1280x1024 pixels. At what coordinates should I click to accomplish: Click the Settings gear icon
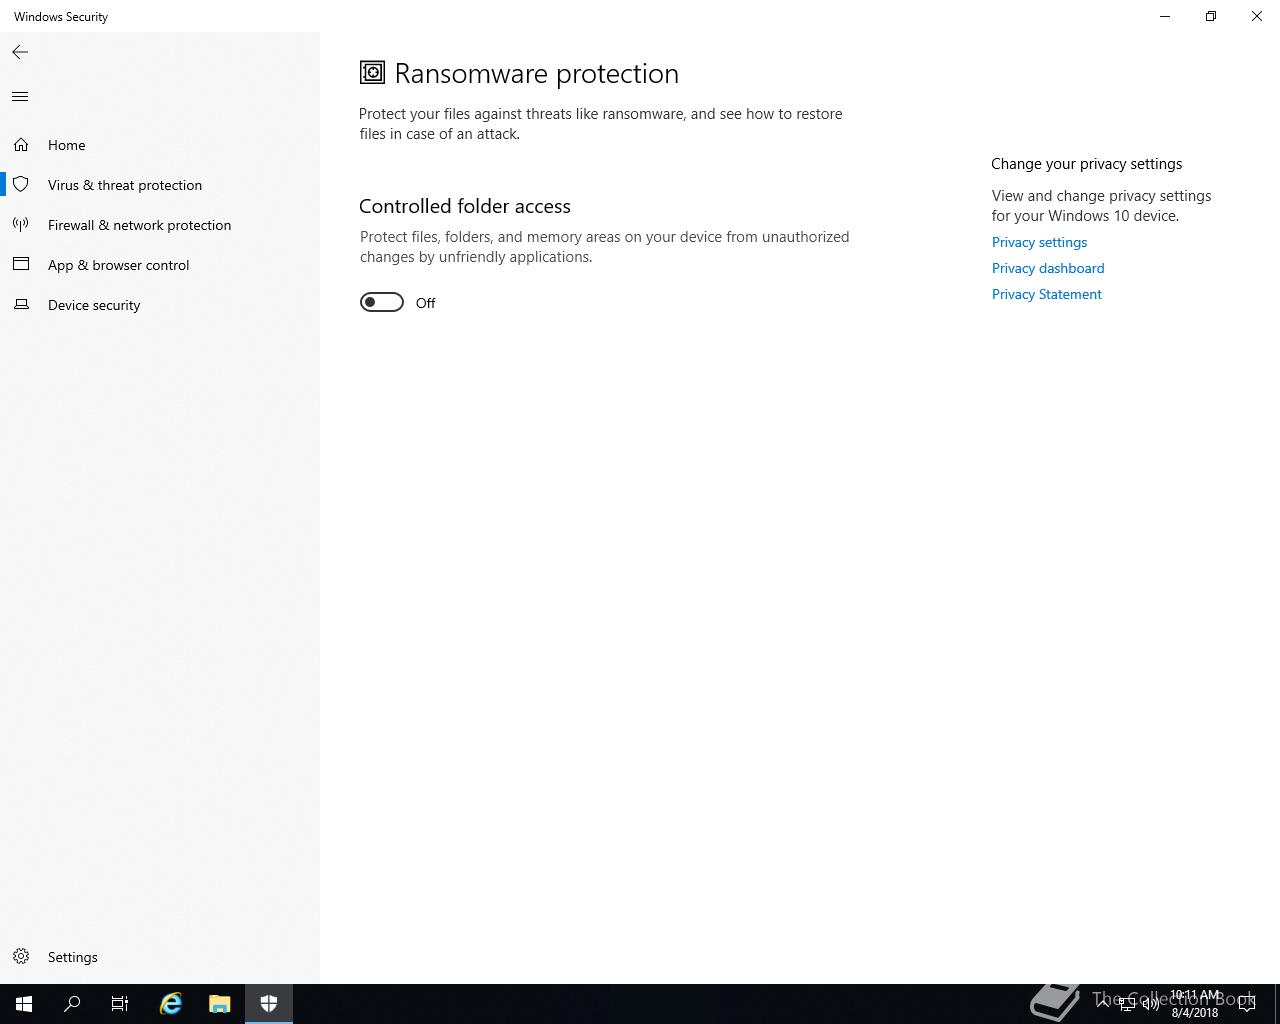(x=21, y=957)
